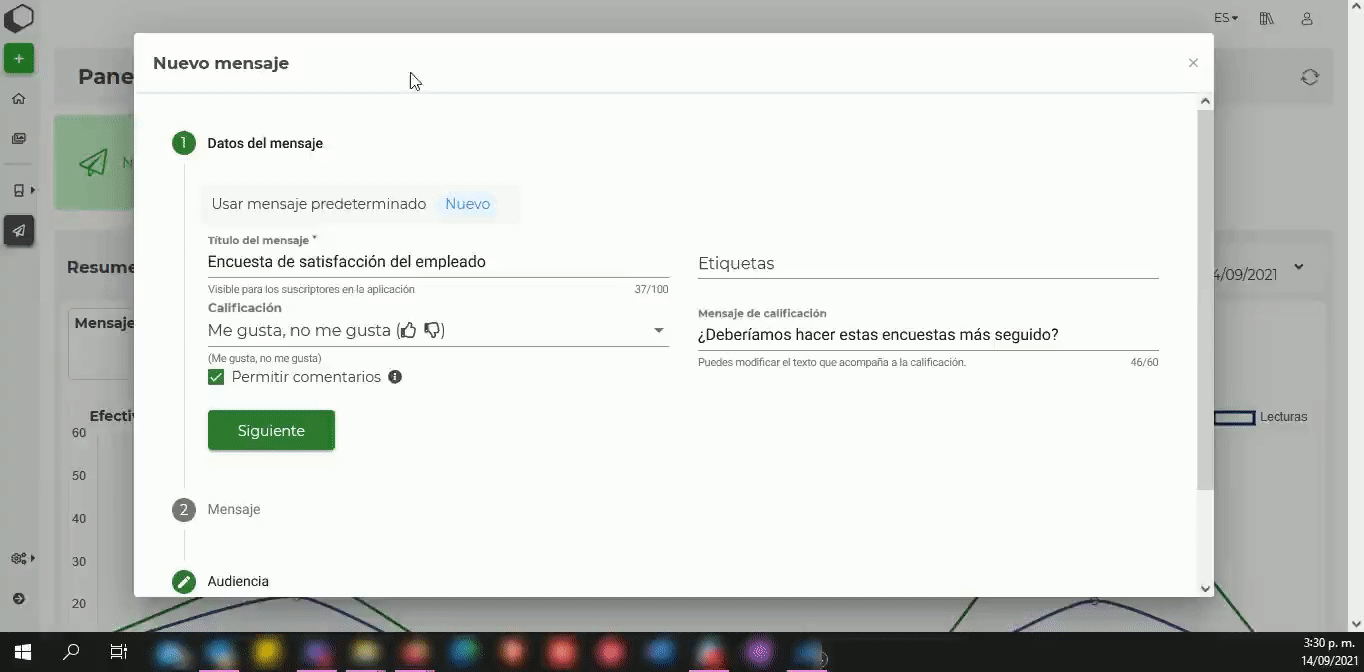Open the user profile icon
The image size is (1364, 672).
[1307, 18]
